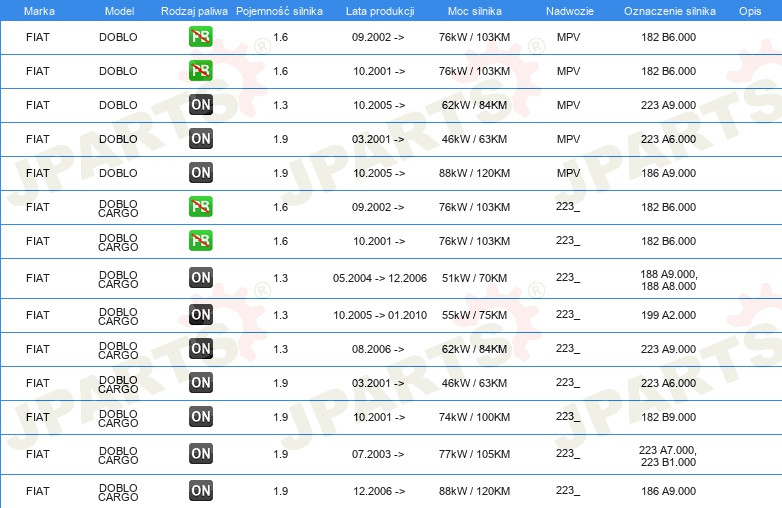Click the ON diesel icon in the 74kW / 100KM row

pyautogui.click(x=200, y=416)
